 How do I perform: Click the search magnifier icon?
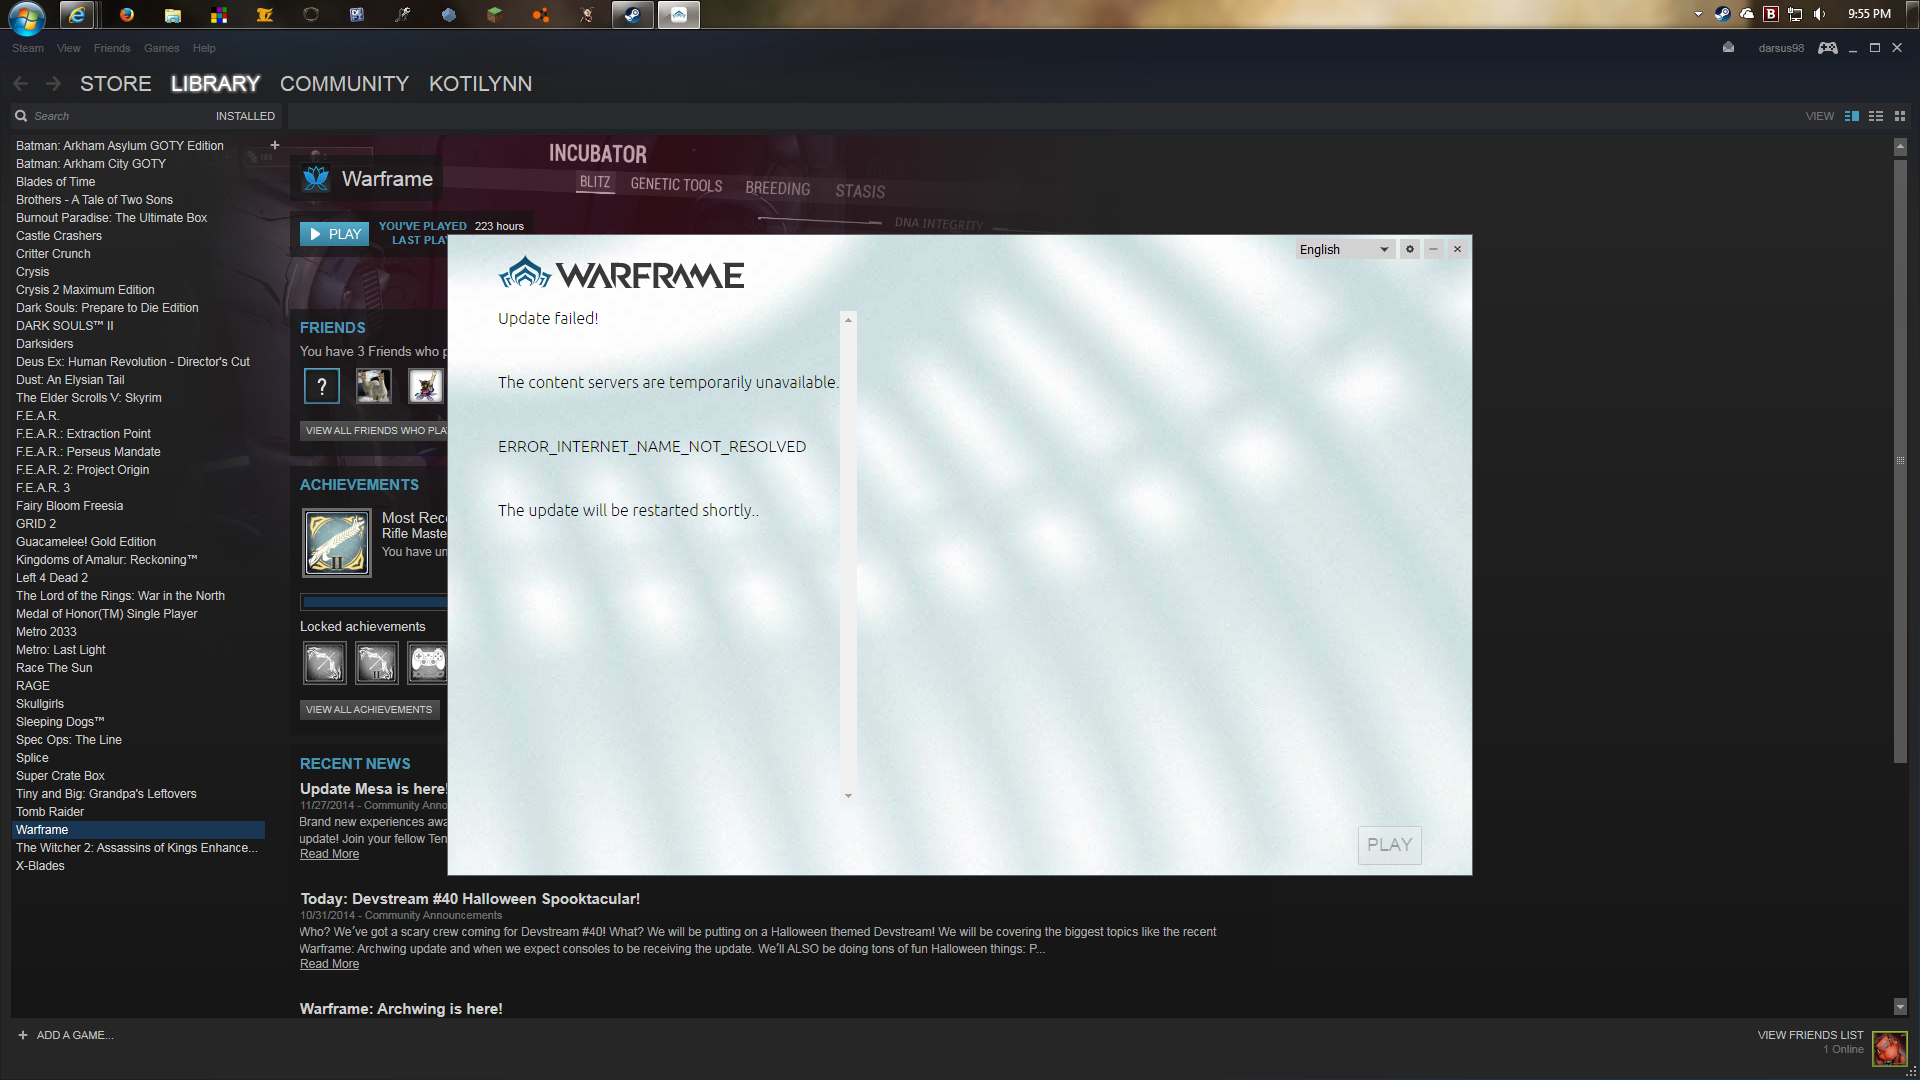coord(21,116)
